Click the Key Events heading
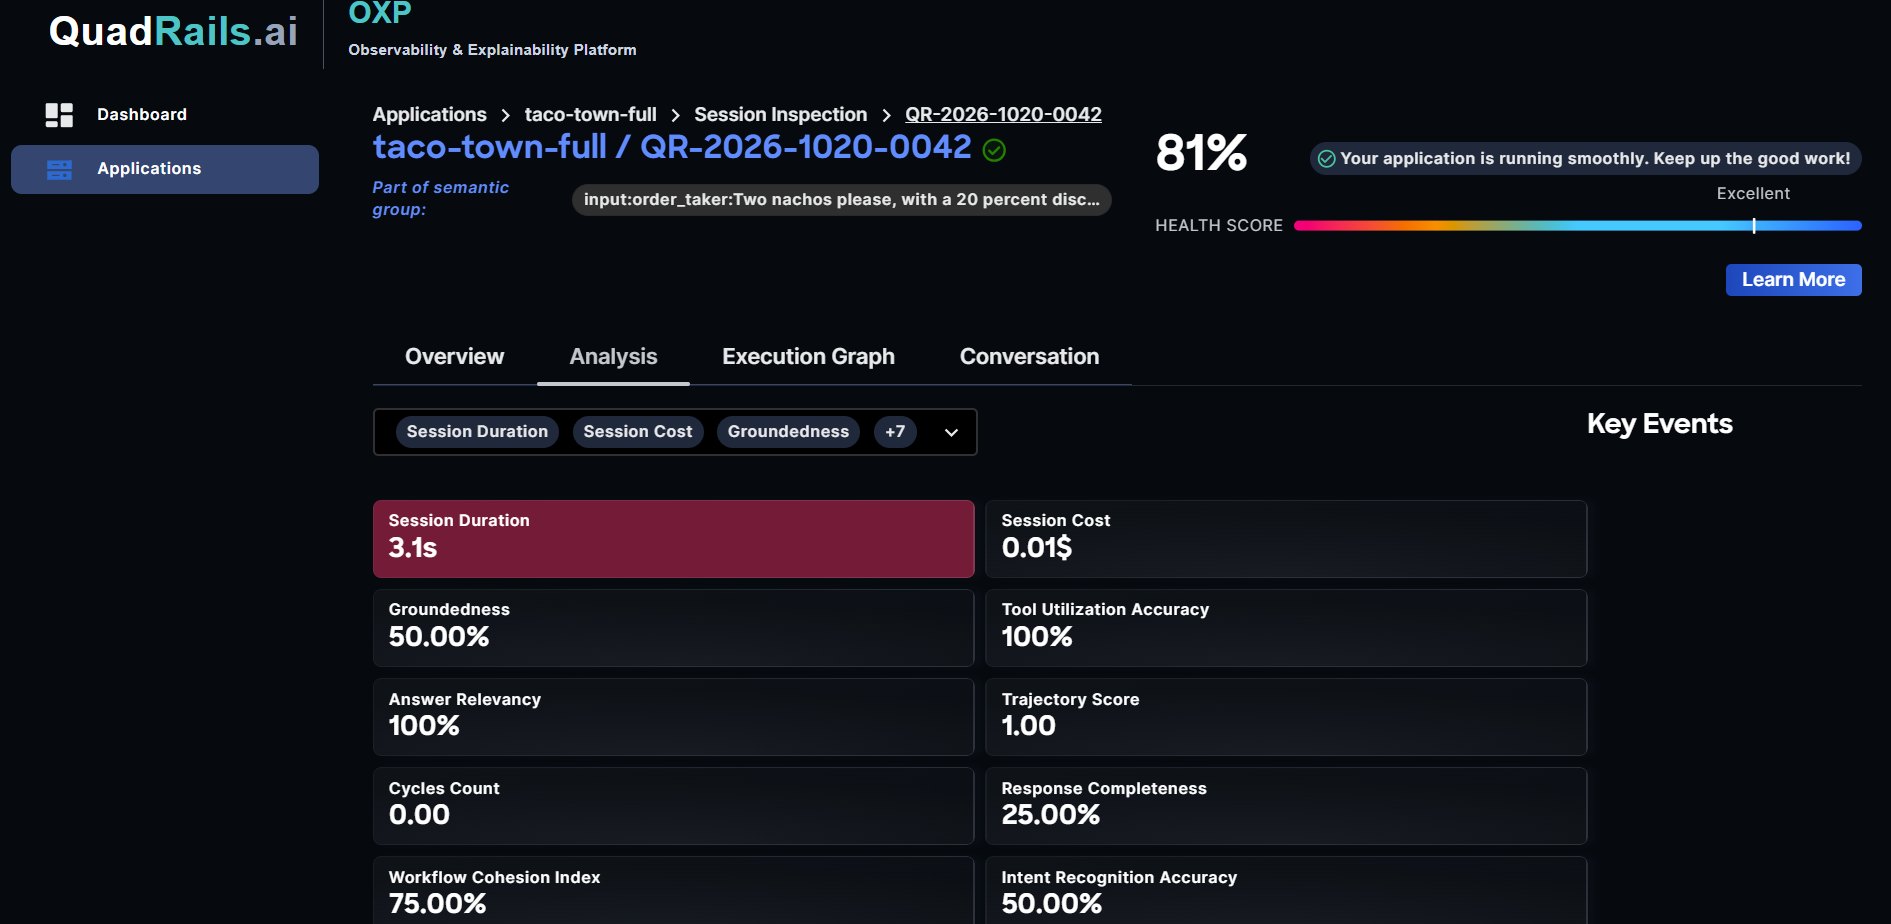Image resolution: width=1891 pixels, height=924 pixels. click(1659, 424)
